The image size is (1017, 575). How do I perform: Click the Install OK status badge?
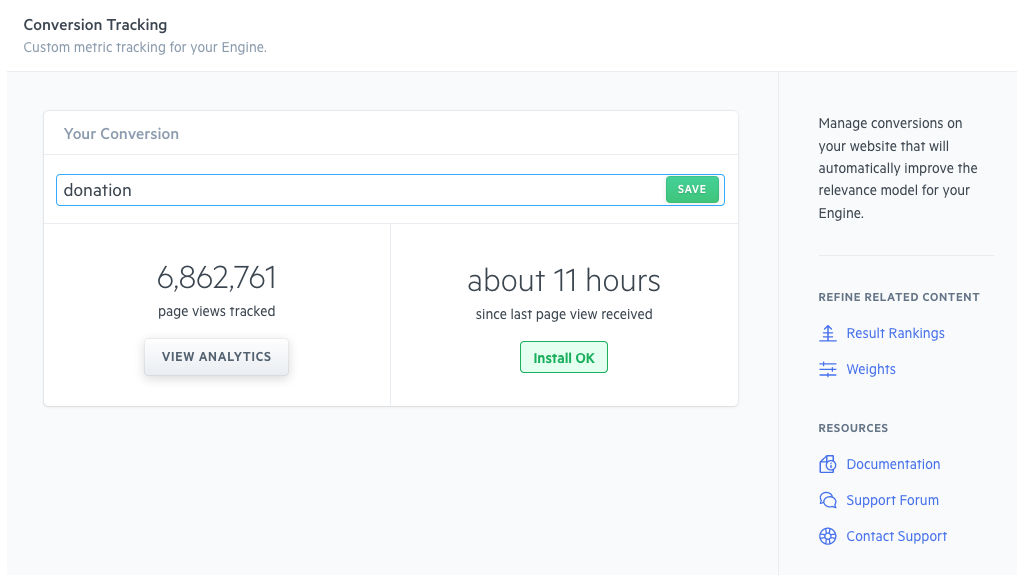(564, 357)
